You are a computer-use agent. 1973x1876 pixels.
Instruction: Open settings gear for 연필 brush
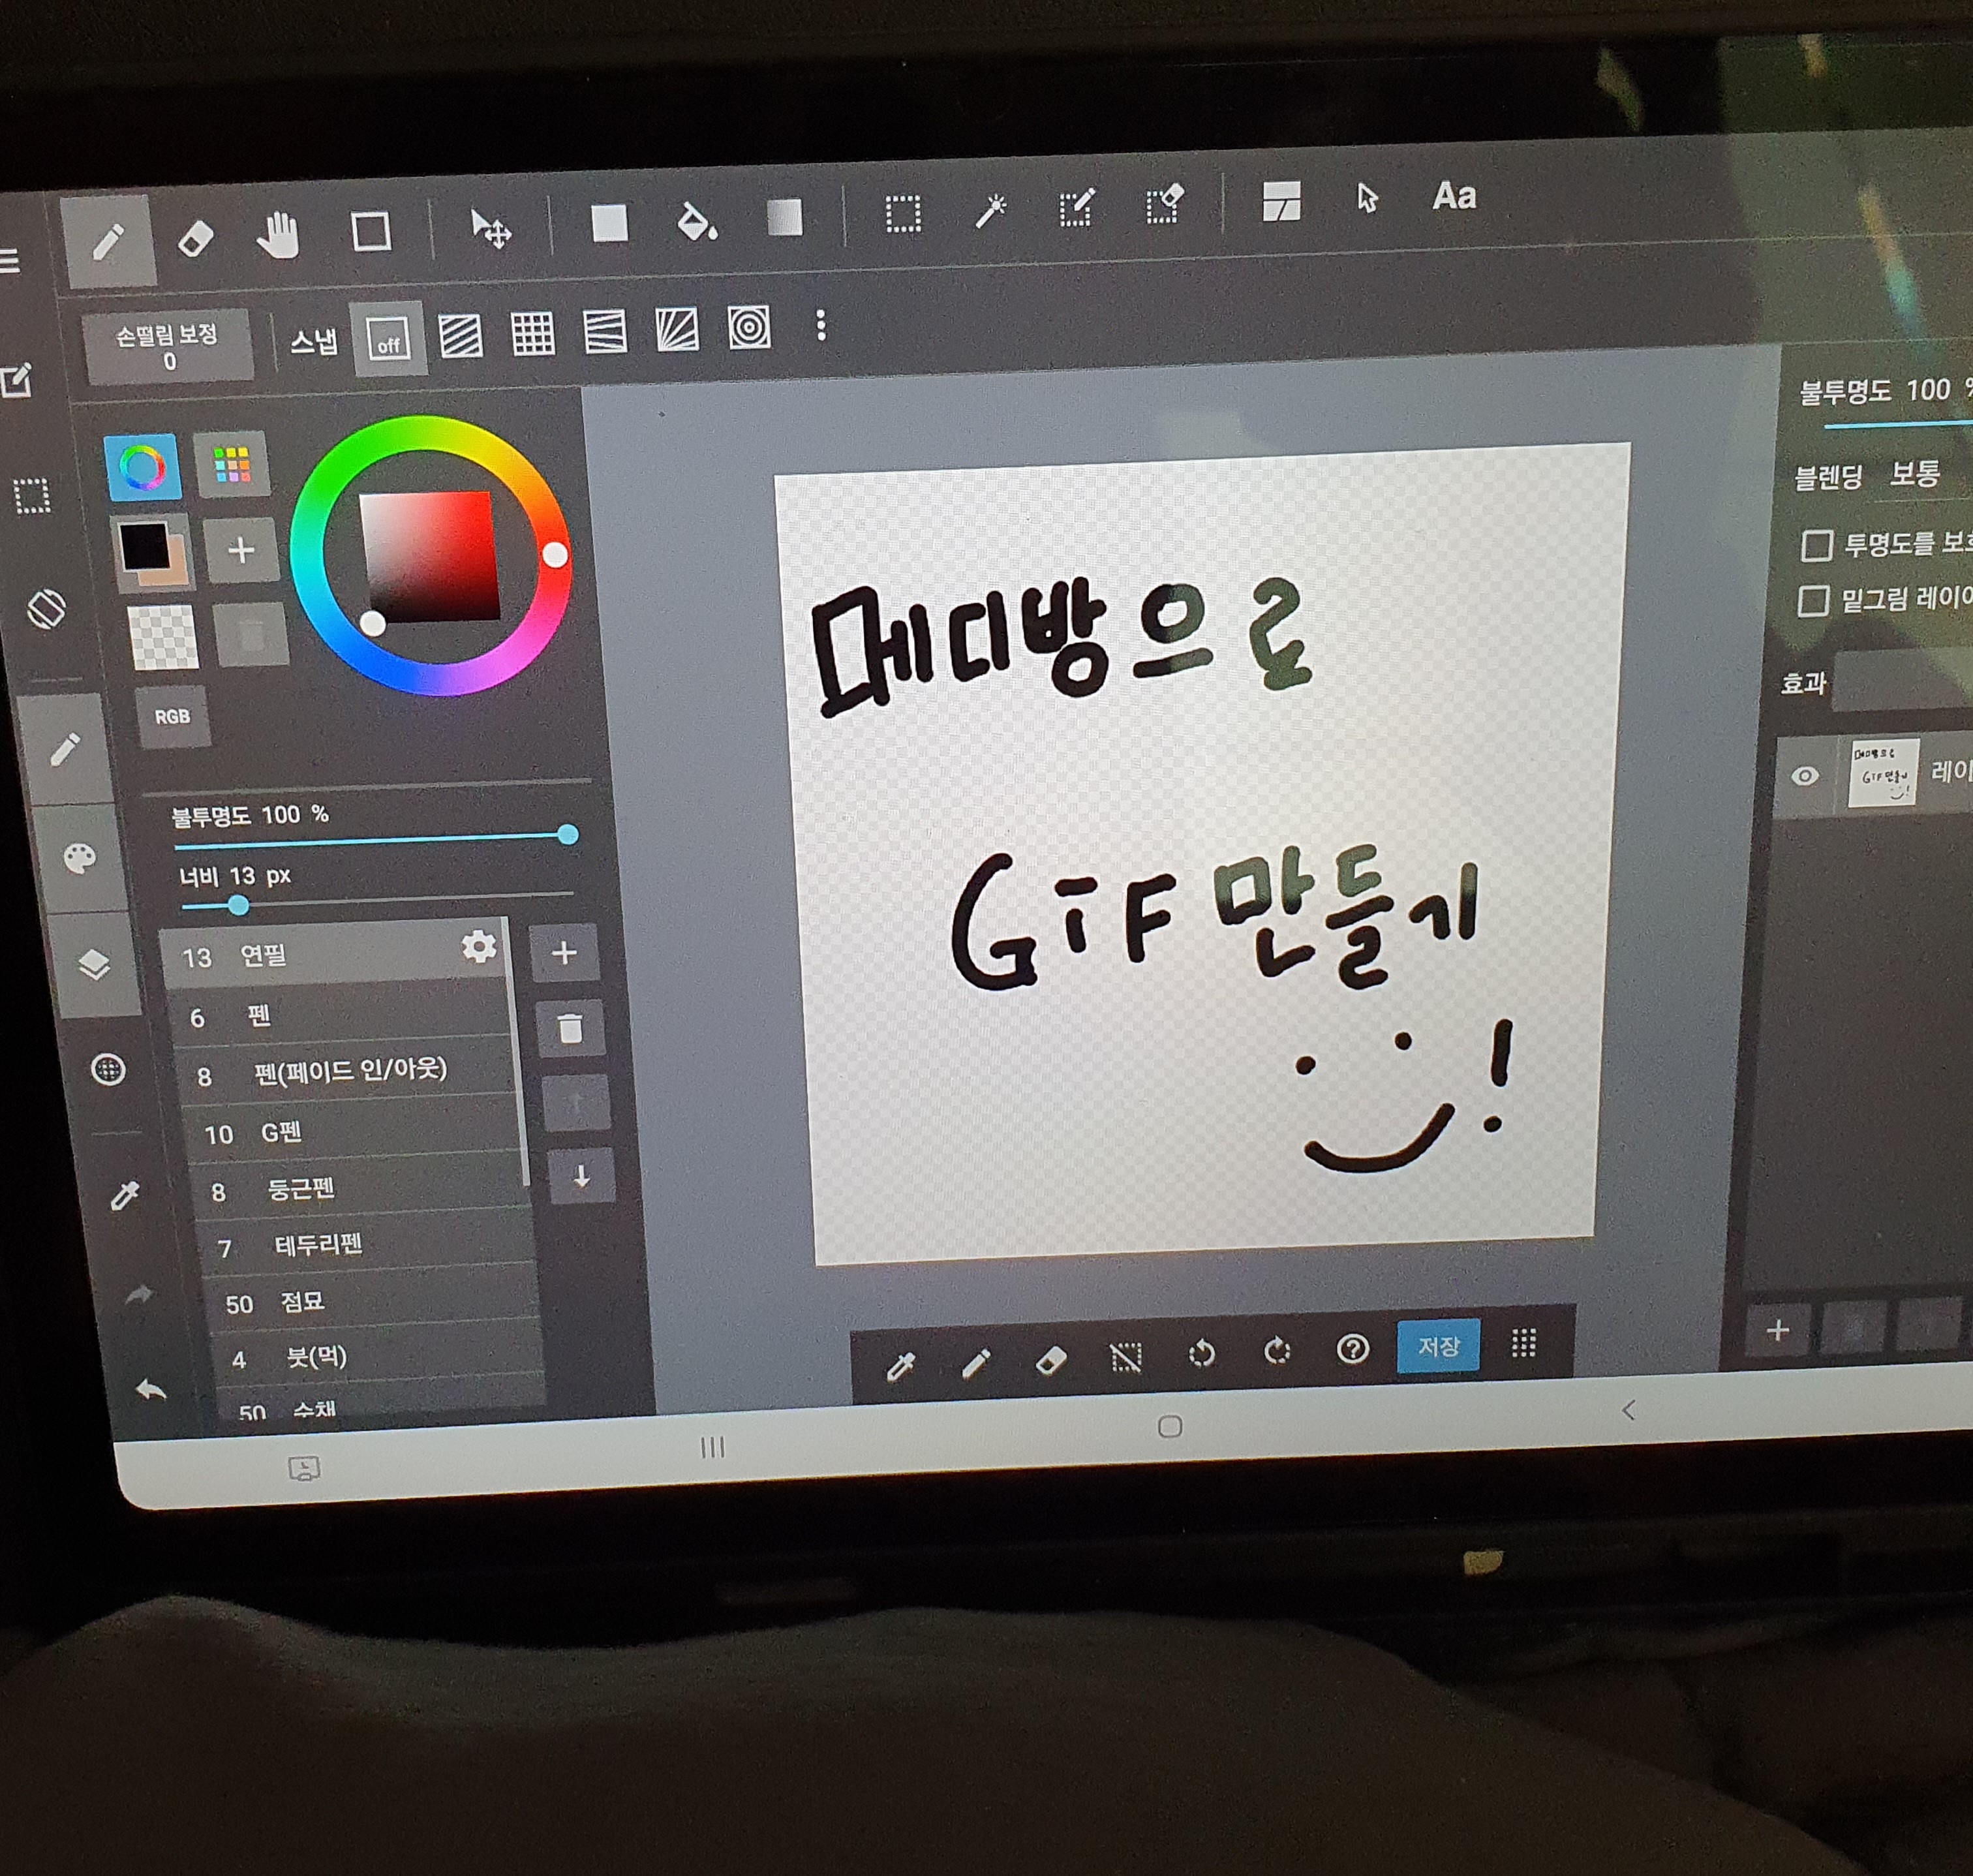point(479,946)
